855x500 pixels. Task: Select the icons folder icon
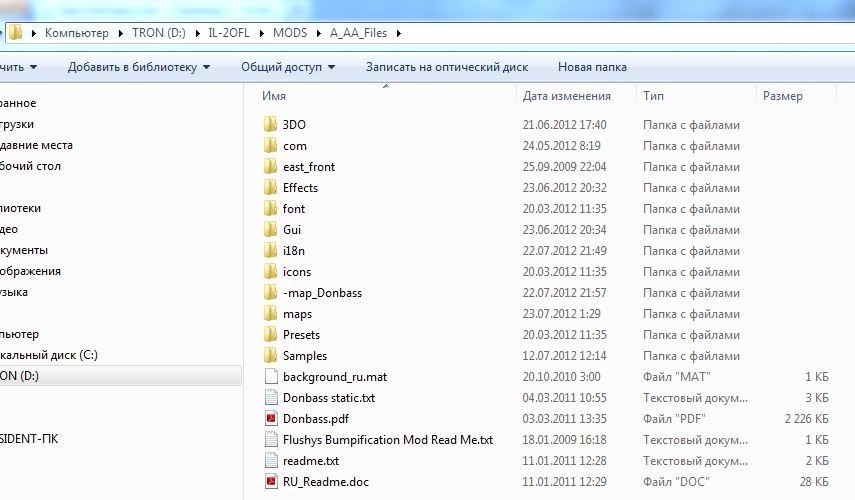pos(270,272)
